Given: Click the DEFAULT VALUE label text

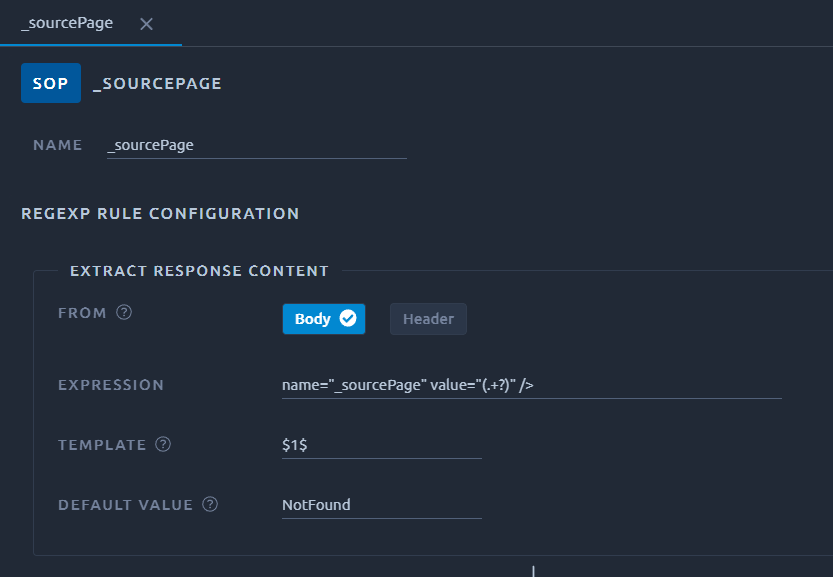Looking at the screenshot, I should point(125,505).
